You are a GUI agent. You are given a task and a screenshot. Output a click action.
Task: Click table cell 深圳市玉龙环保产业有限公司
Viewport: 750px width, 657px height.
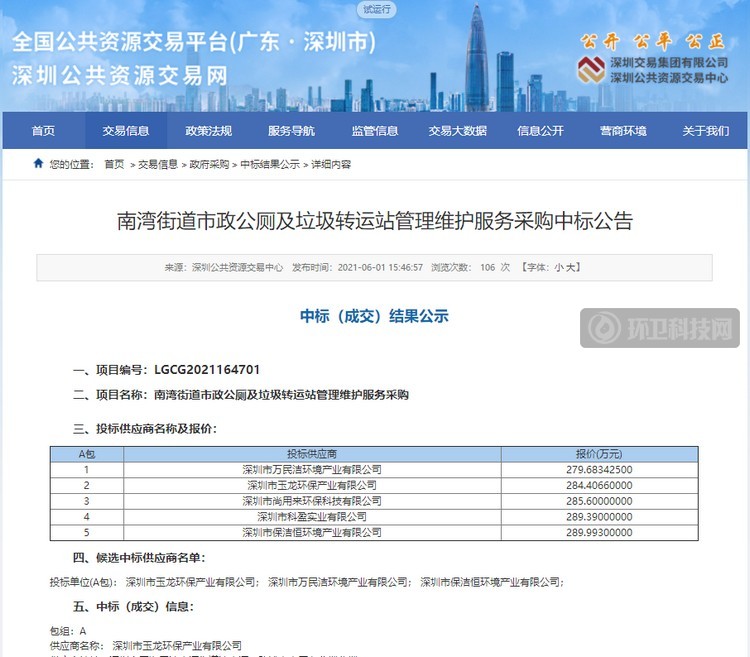[312, 485]
